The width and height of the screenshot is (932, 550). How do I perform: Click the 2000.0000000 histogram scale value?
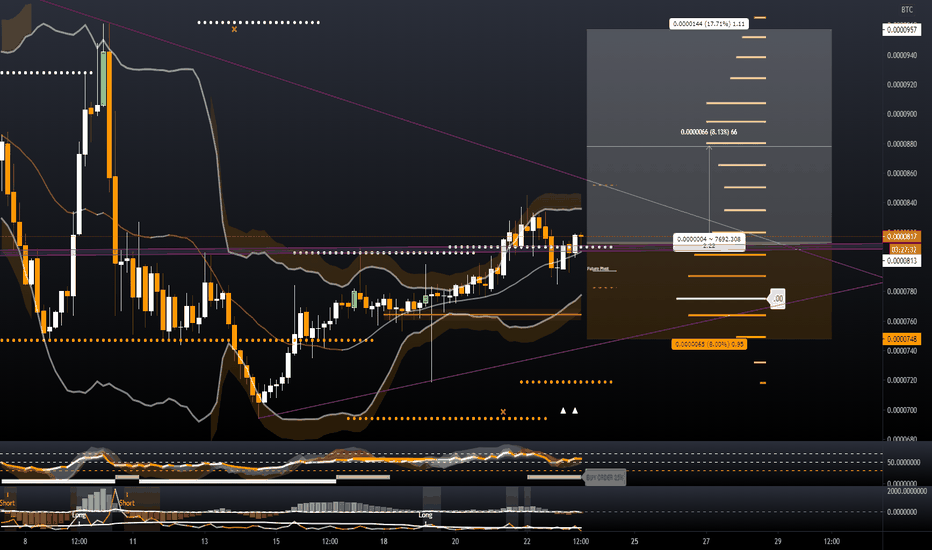(906, 491)
